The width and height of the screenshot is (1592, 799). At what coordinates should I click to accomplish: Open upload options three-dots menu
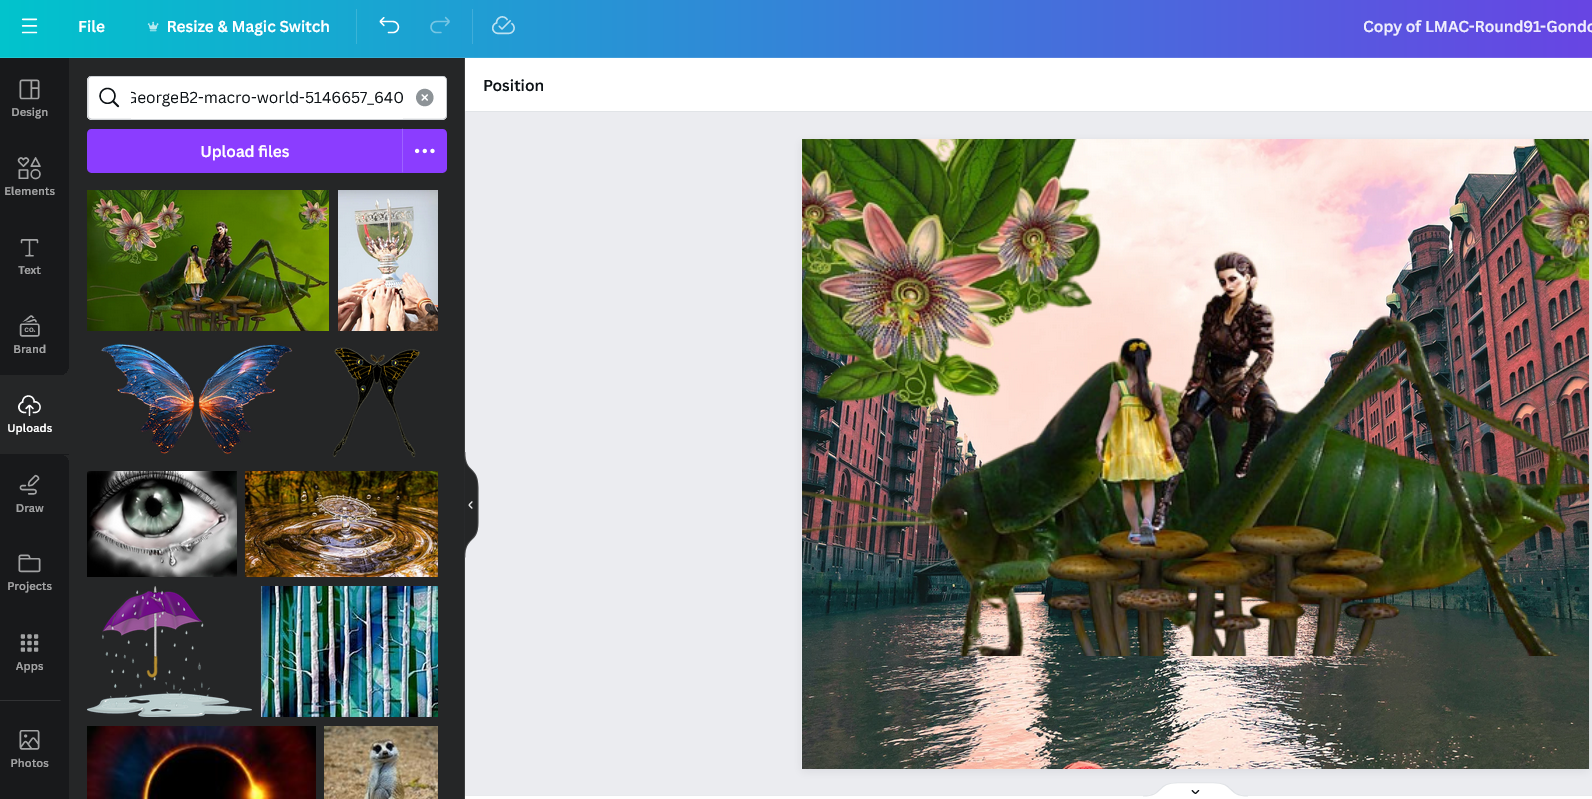pos(425,151)
